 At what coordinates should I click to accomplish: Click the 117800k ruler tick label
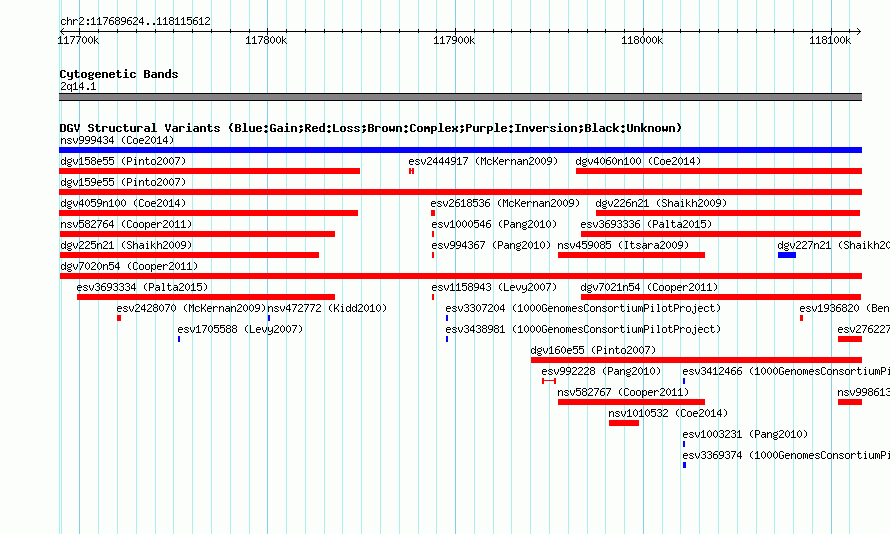pos(266,40)
